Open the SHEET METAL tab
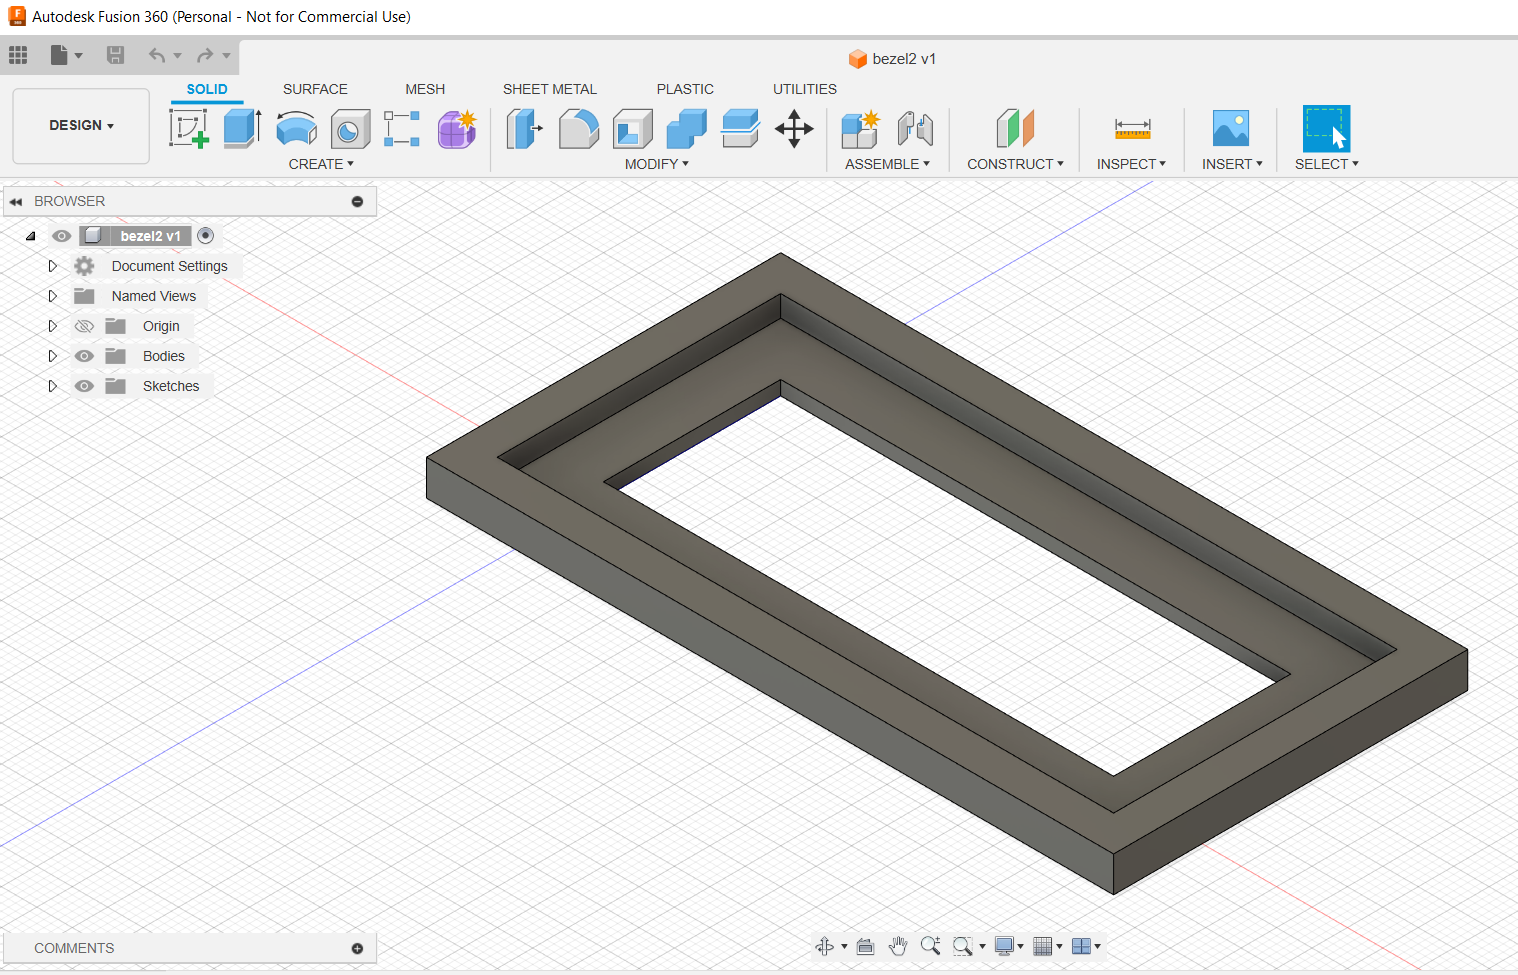Screen dimensions: 1518x975 click(x=550, y=89)
